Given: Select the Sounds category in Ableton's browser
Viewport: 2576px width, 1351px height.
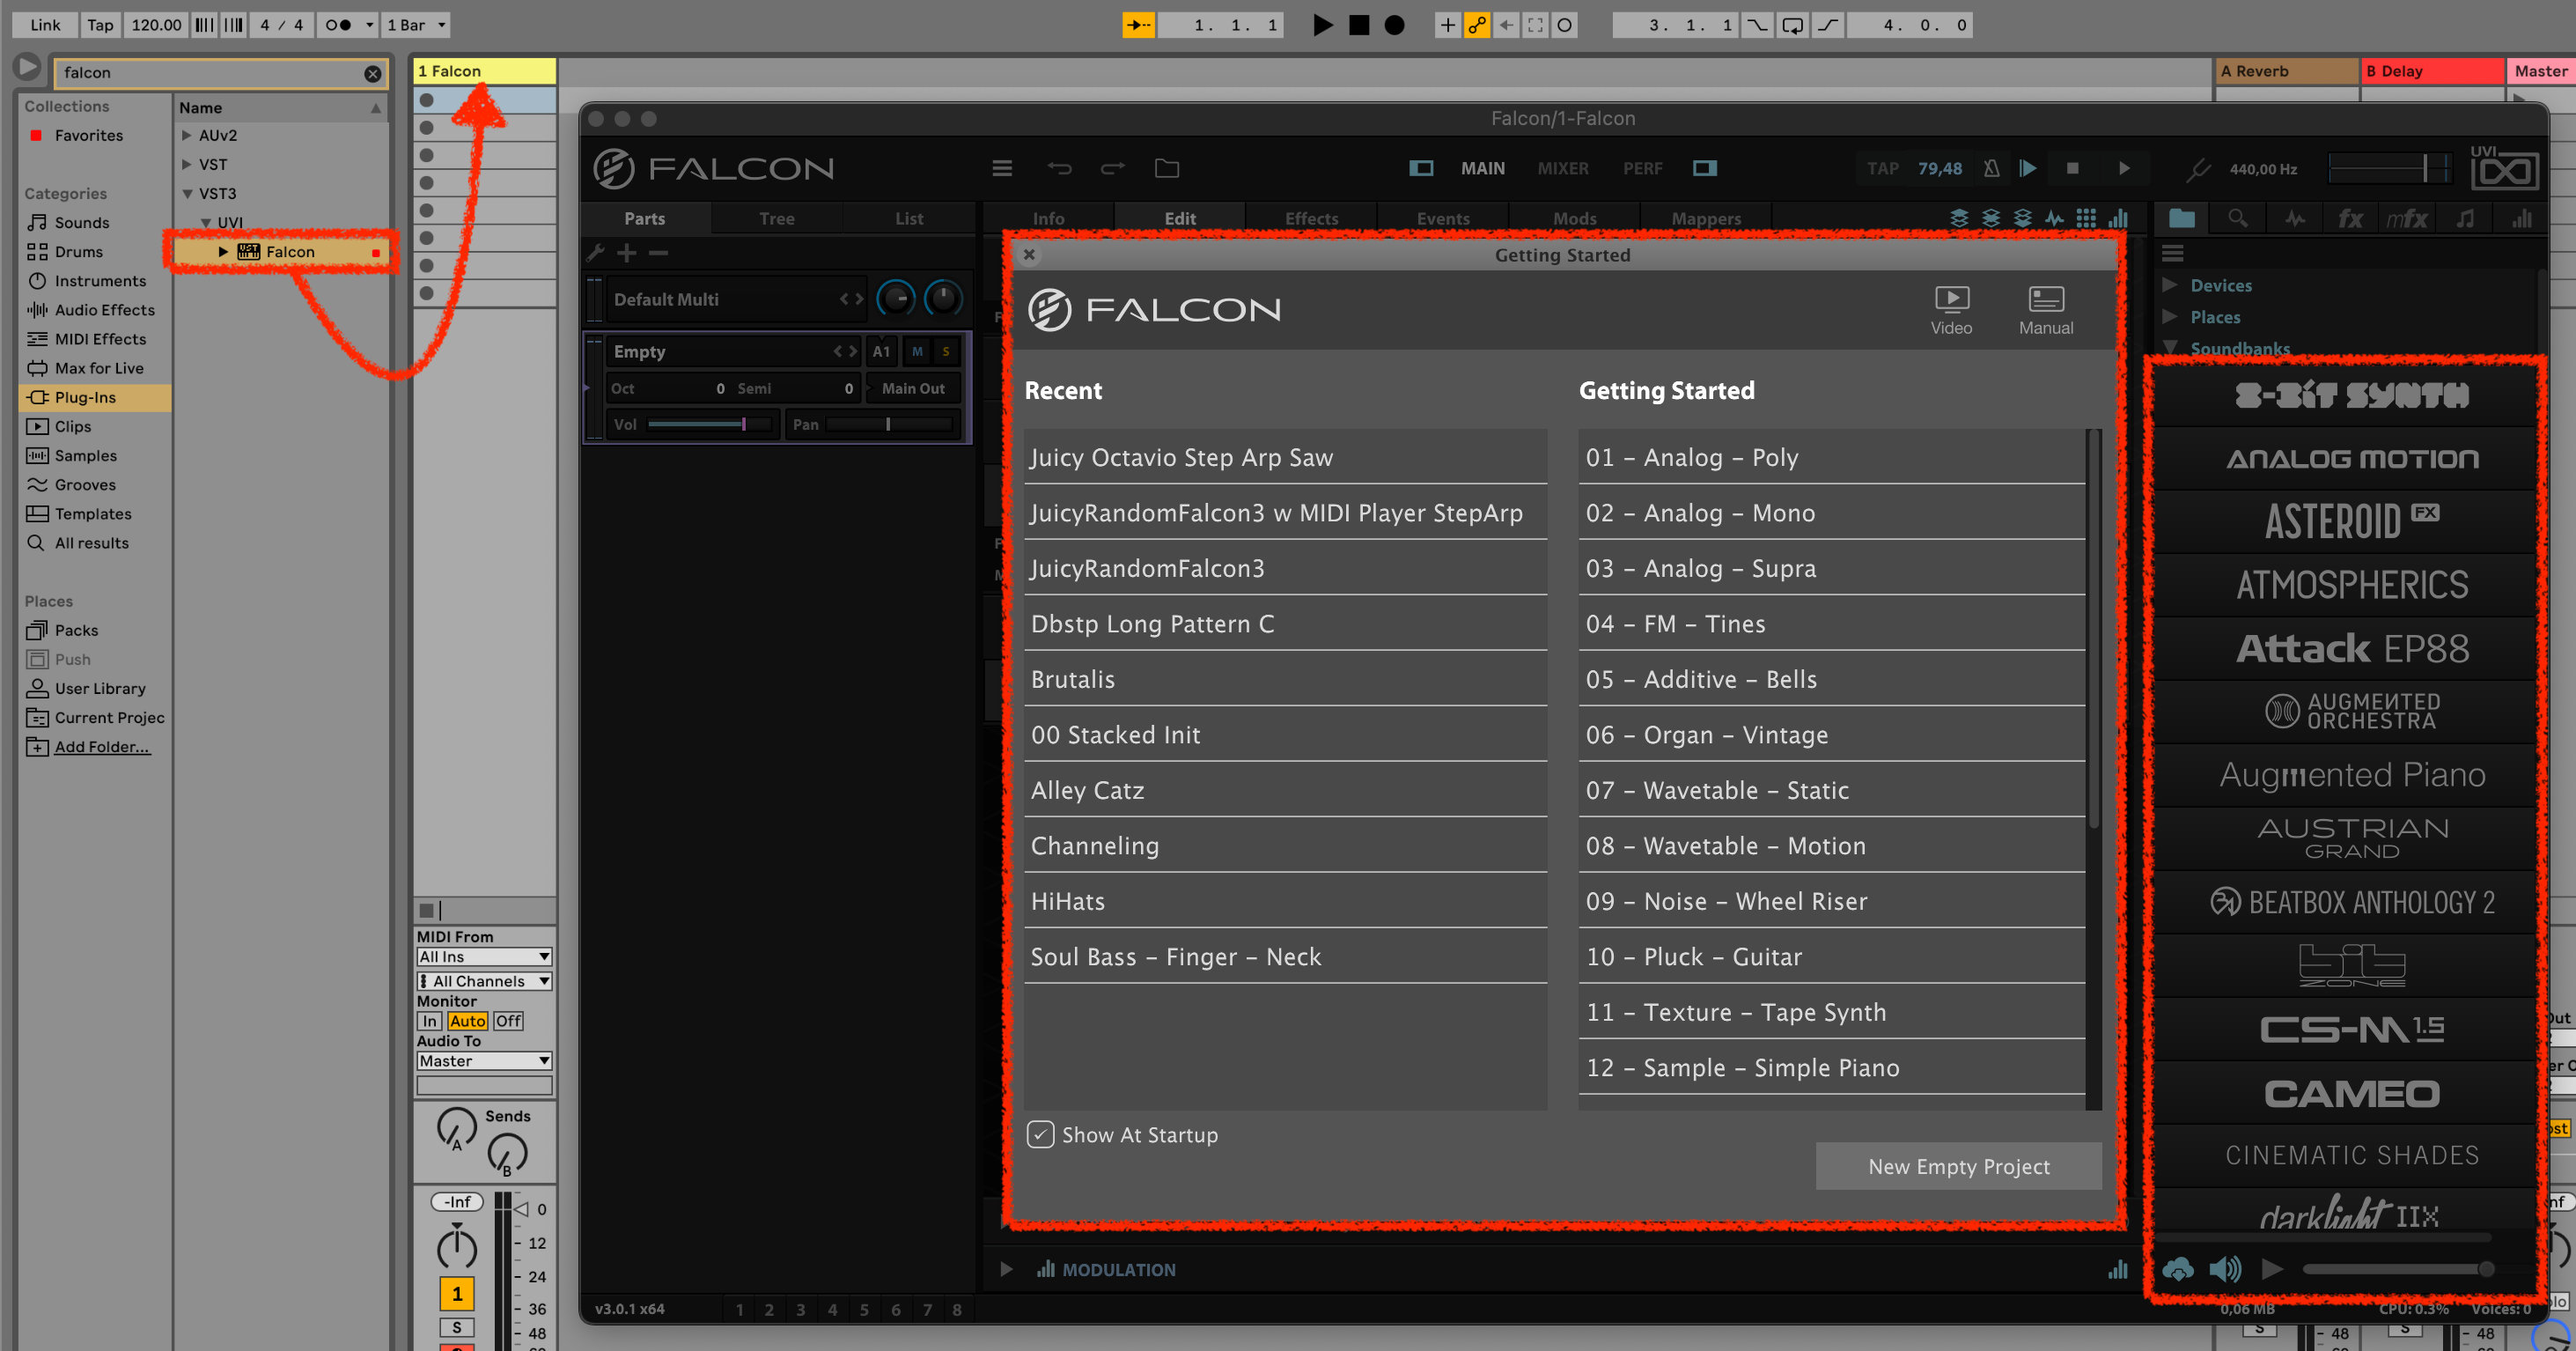Looking at the screenshot, I should tap(80, 222).
